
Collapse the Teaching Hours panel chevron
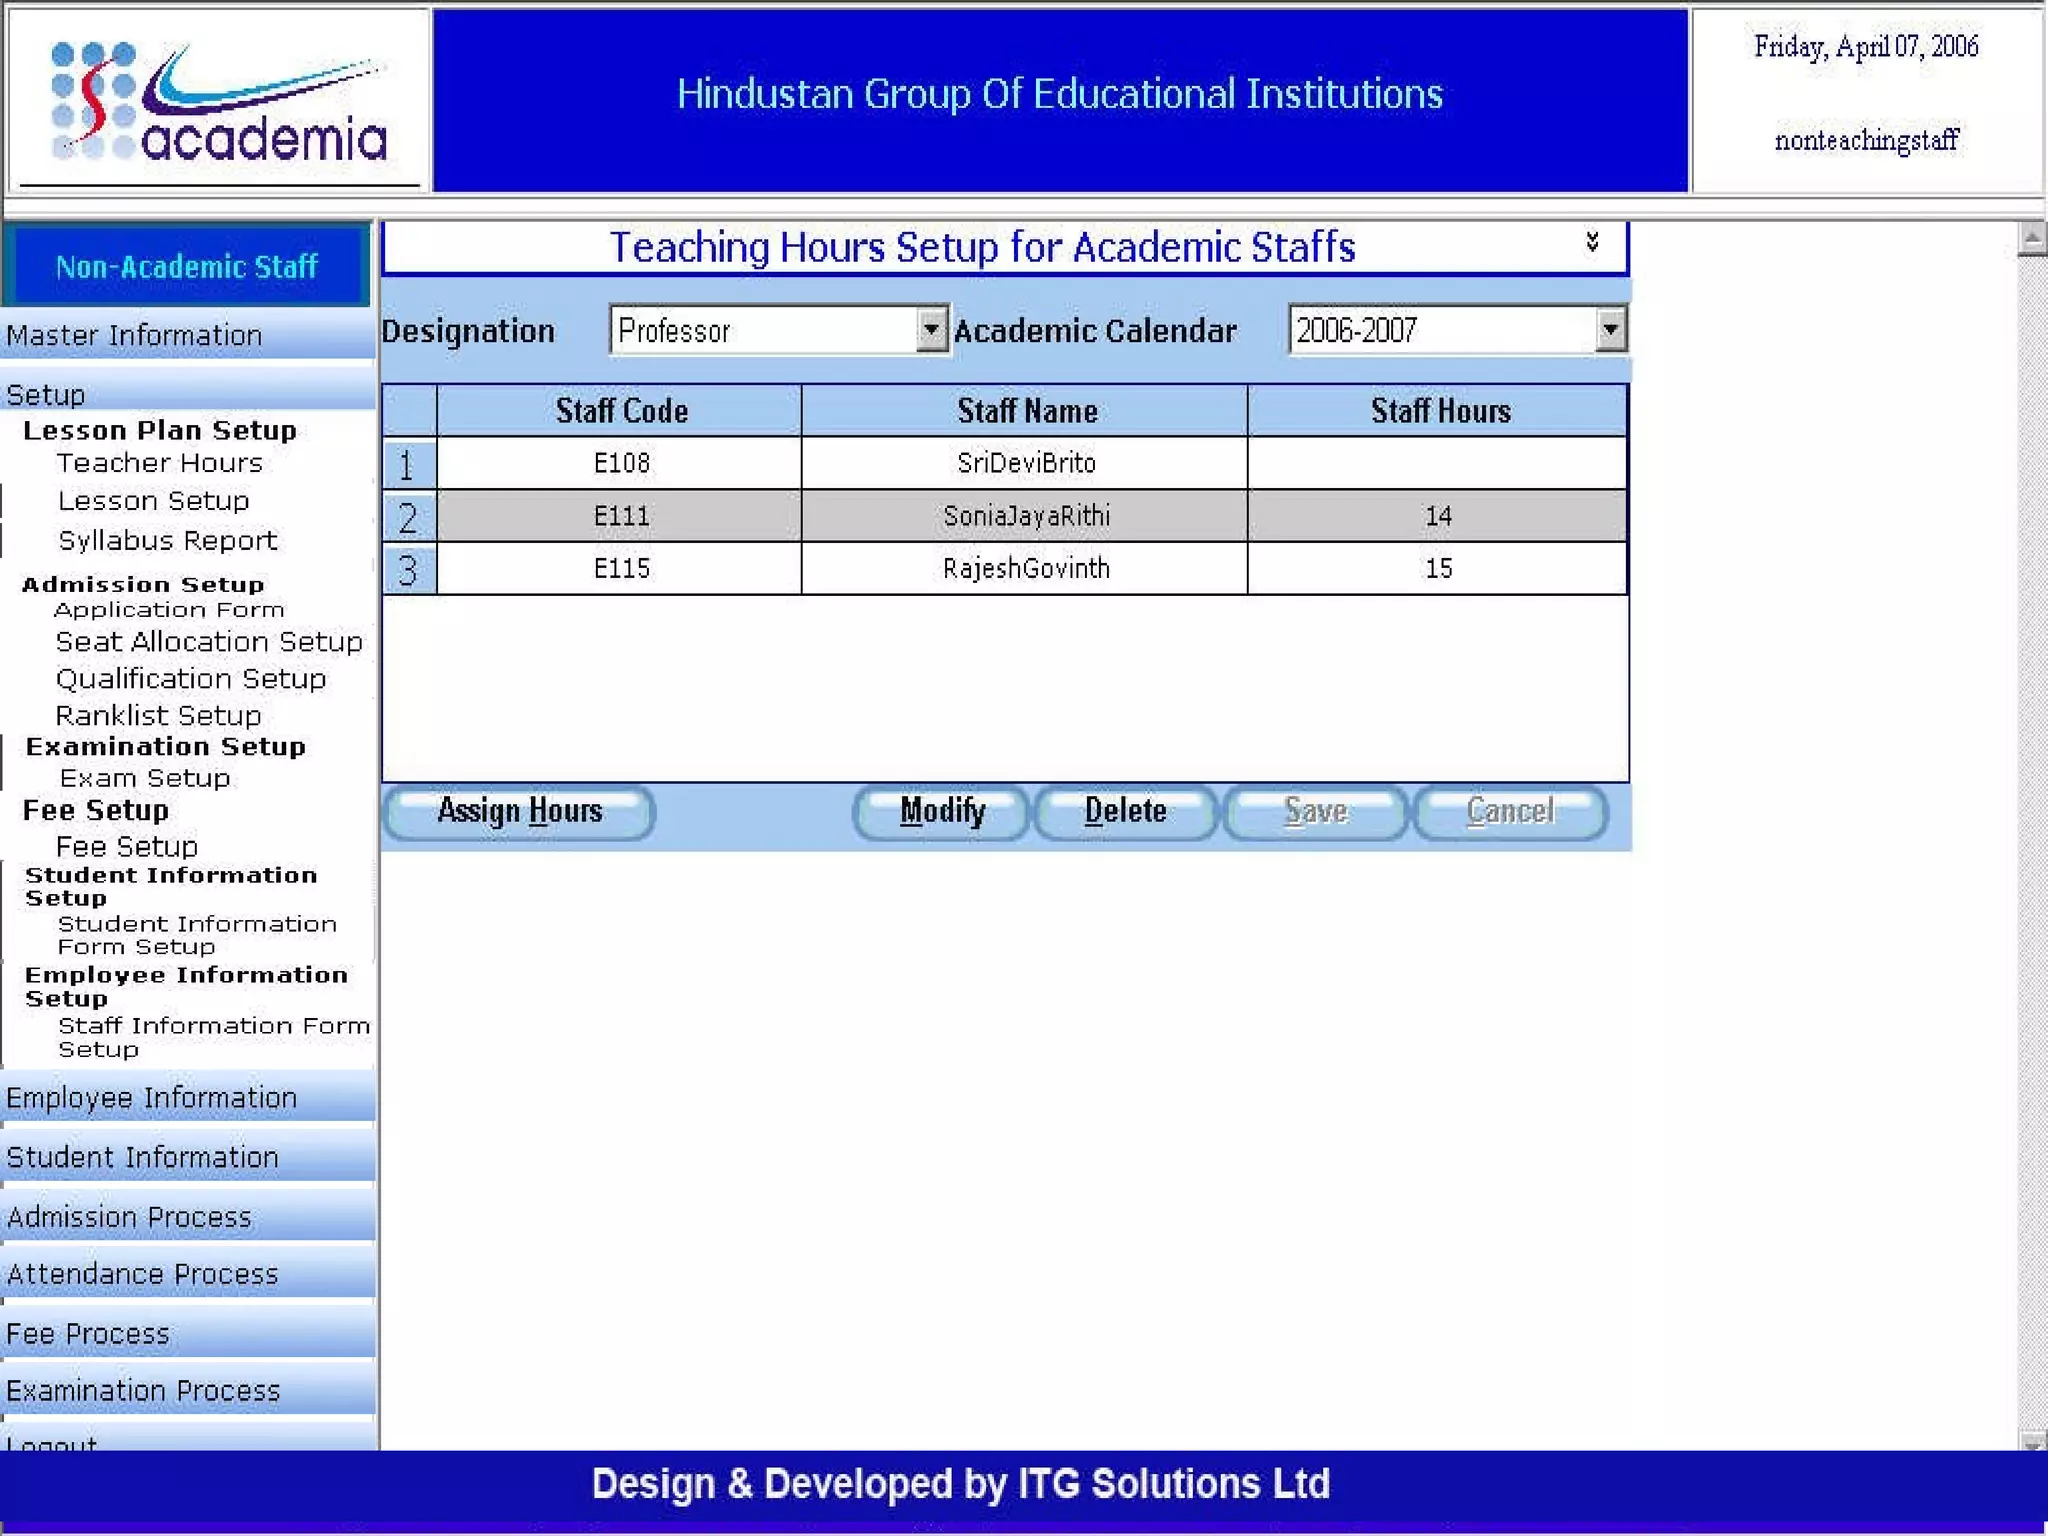[x=1592, y=243]
